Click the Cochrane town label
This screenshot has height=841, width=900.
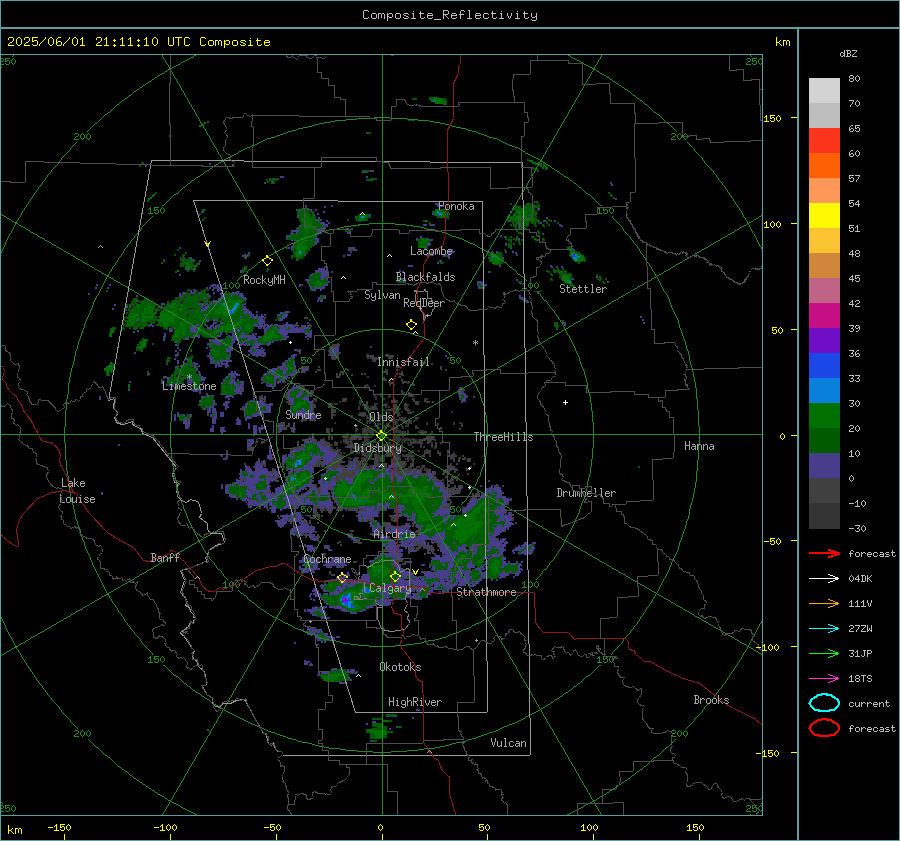(x=327, y=559)
